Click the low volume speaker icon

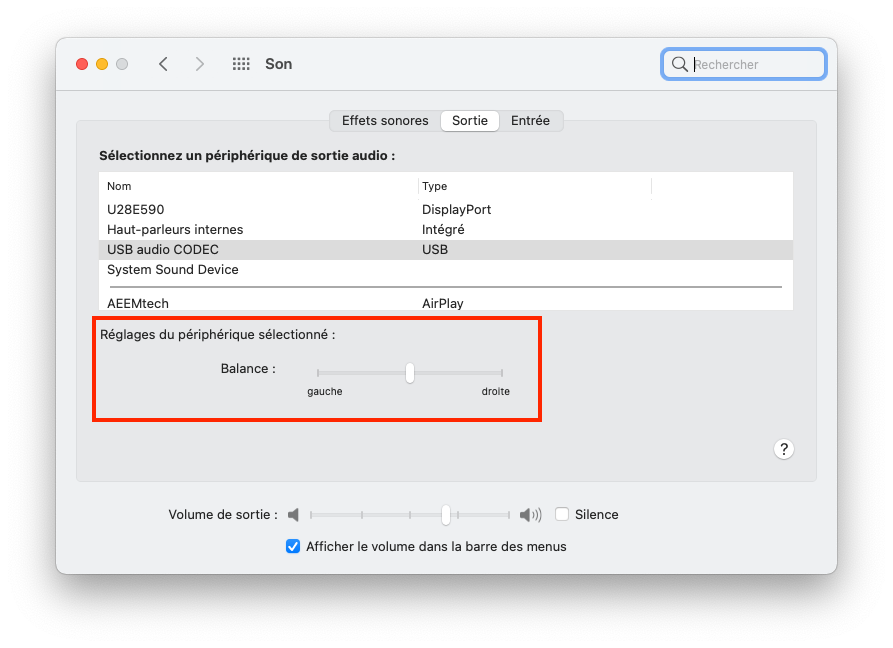294,515
